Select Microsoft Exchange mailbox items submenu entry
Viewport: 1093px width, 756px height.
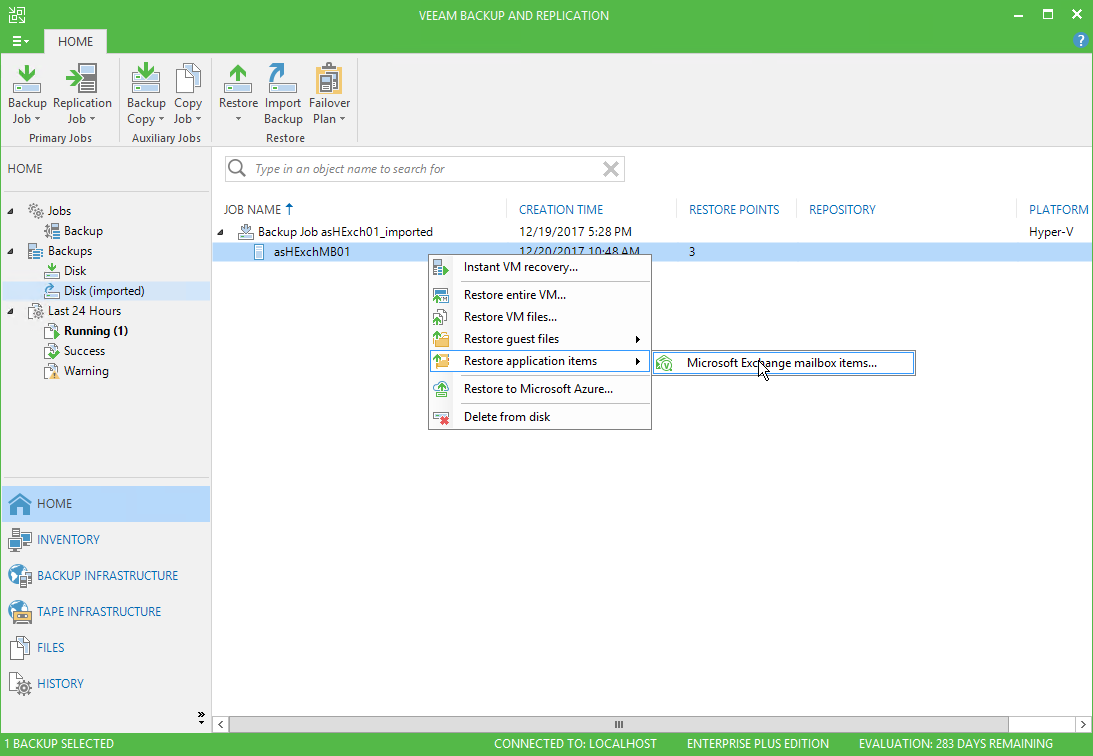pos(784,363)
